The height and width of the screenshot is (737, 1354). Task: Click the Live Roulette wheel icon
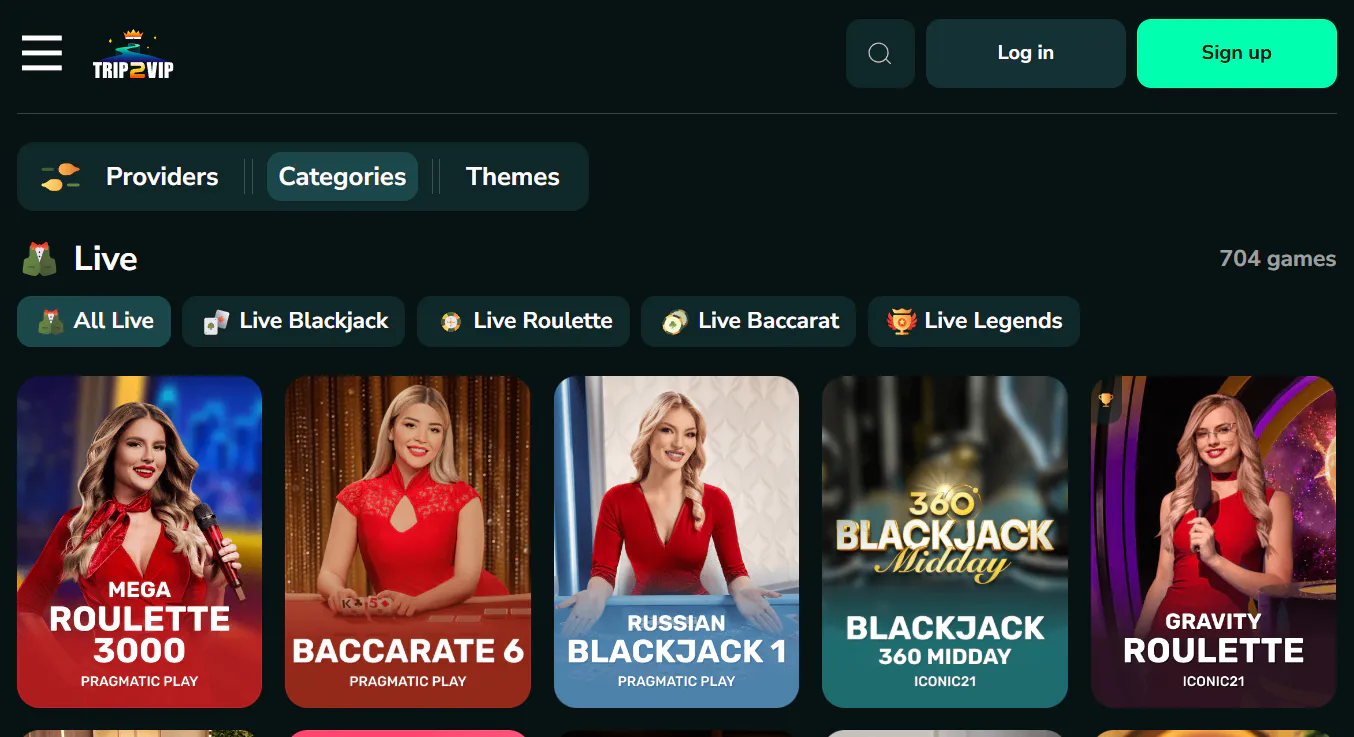pyautogui.click(x=450, y=322)
